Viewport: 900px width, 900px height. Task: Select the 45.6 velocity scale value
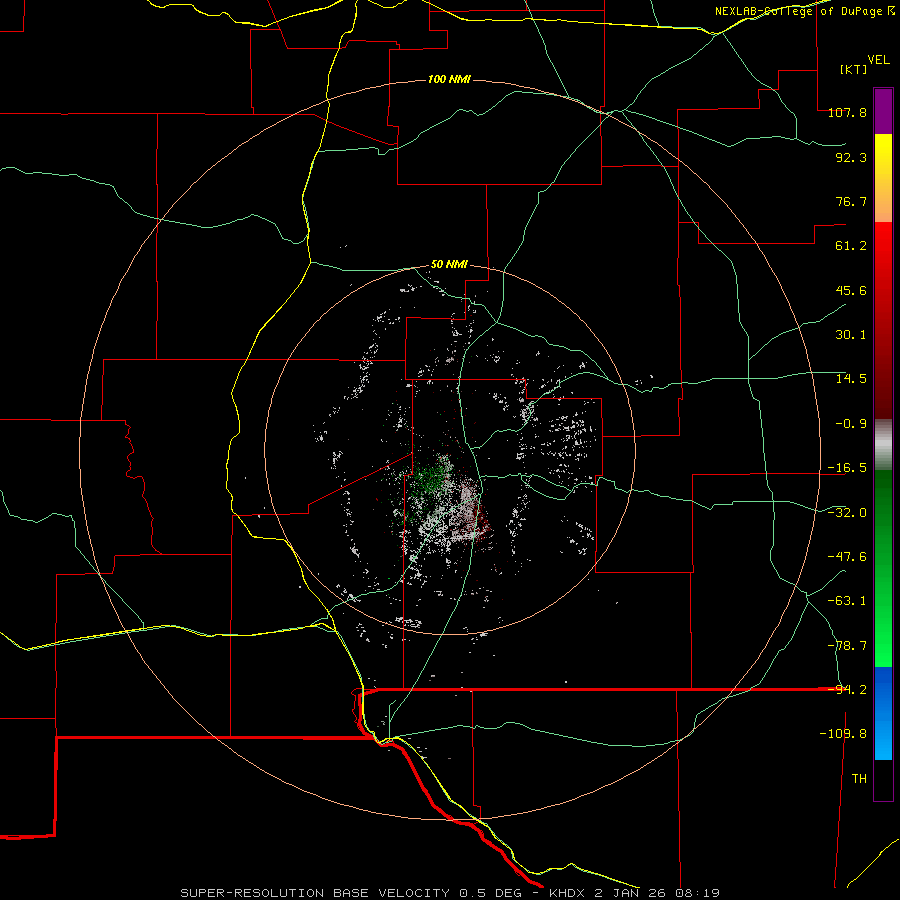click(851, 290)
